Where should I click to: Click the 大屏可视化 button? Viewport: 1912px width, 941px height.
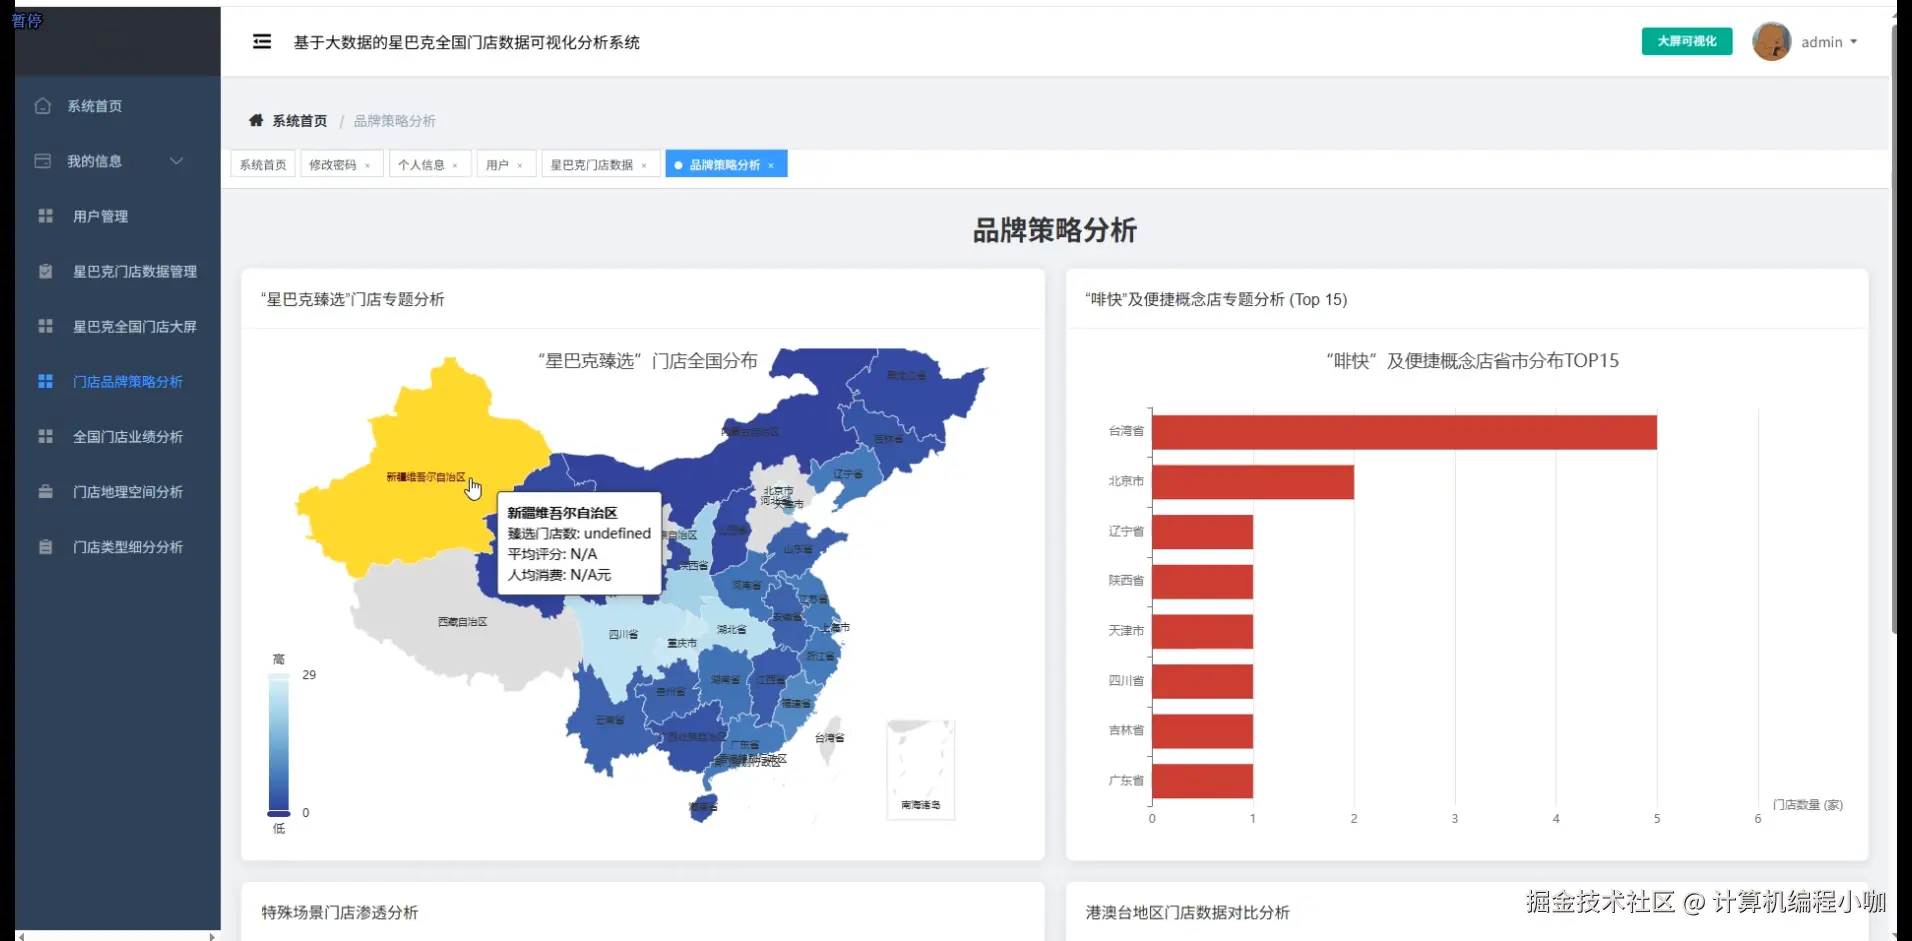[x=1686, y=41]
